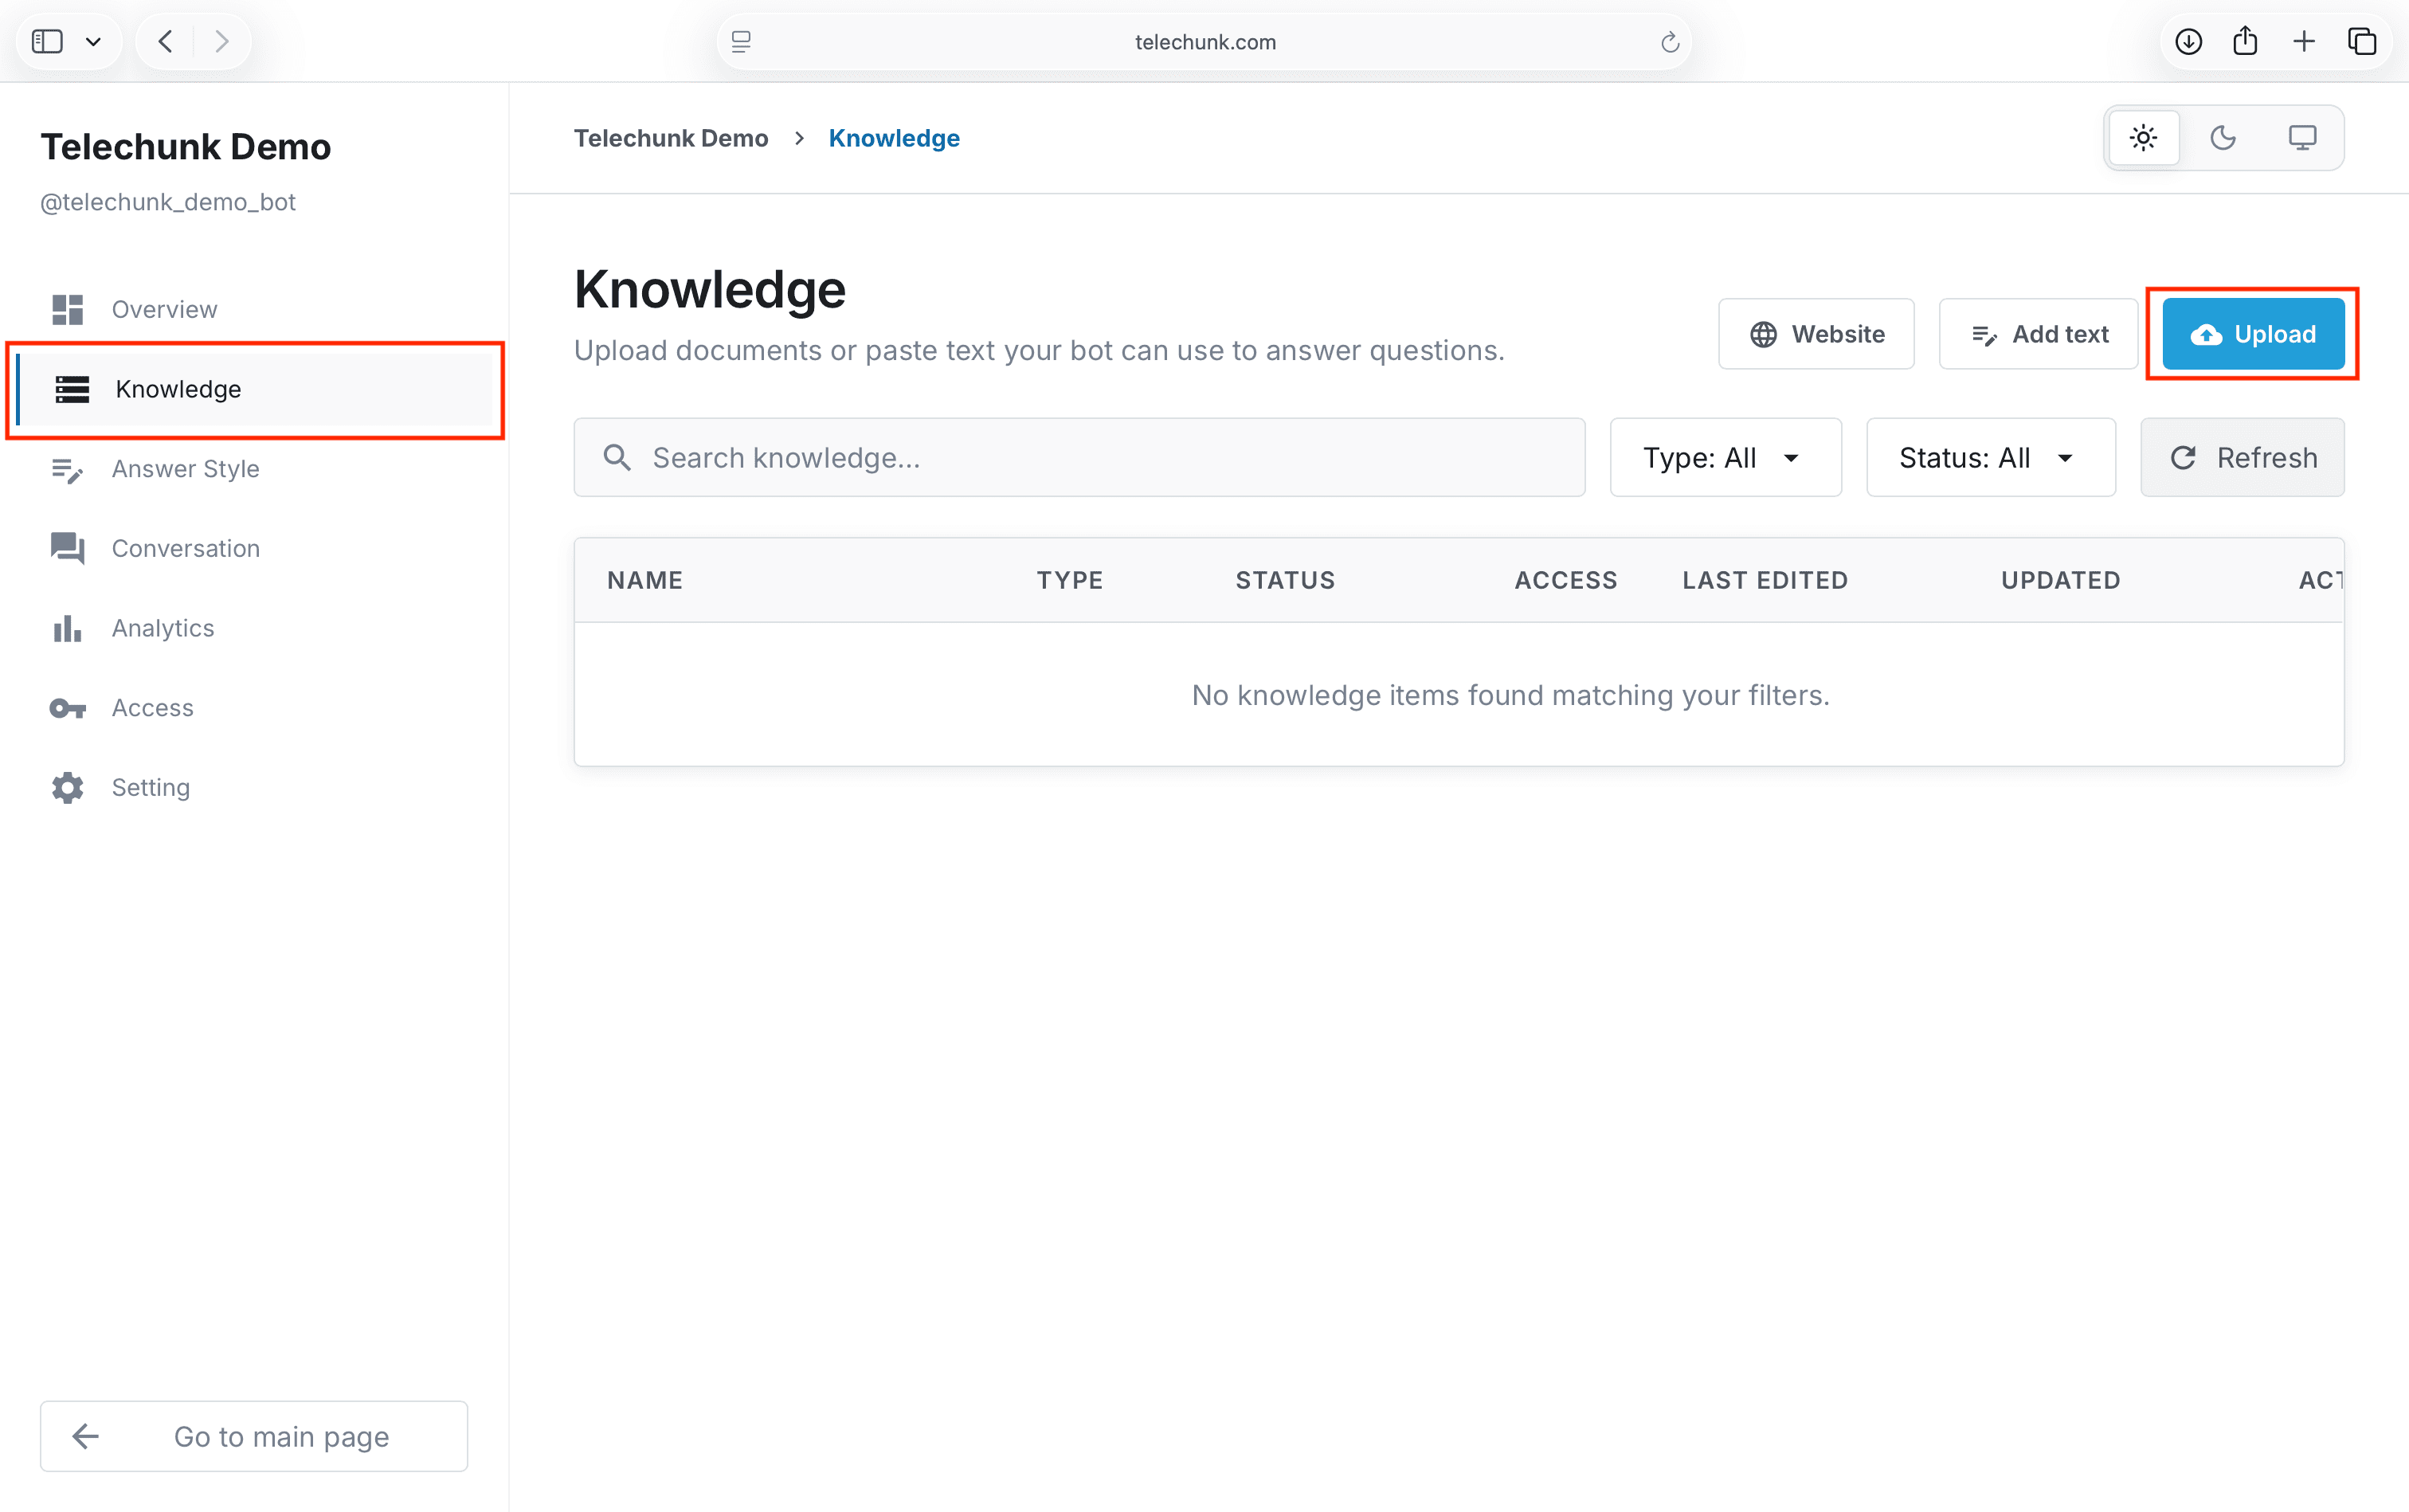Open a new browser tab
Viewport: 2409px width, 1512px height.
(2304, 41)
